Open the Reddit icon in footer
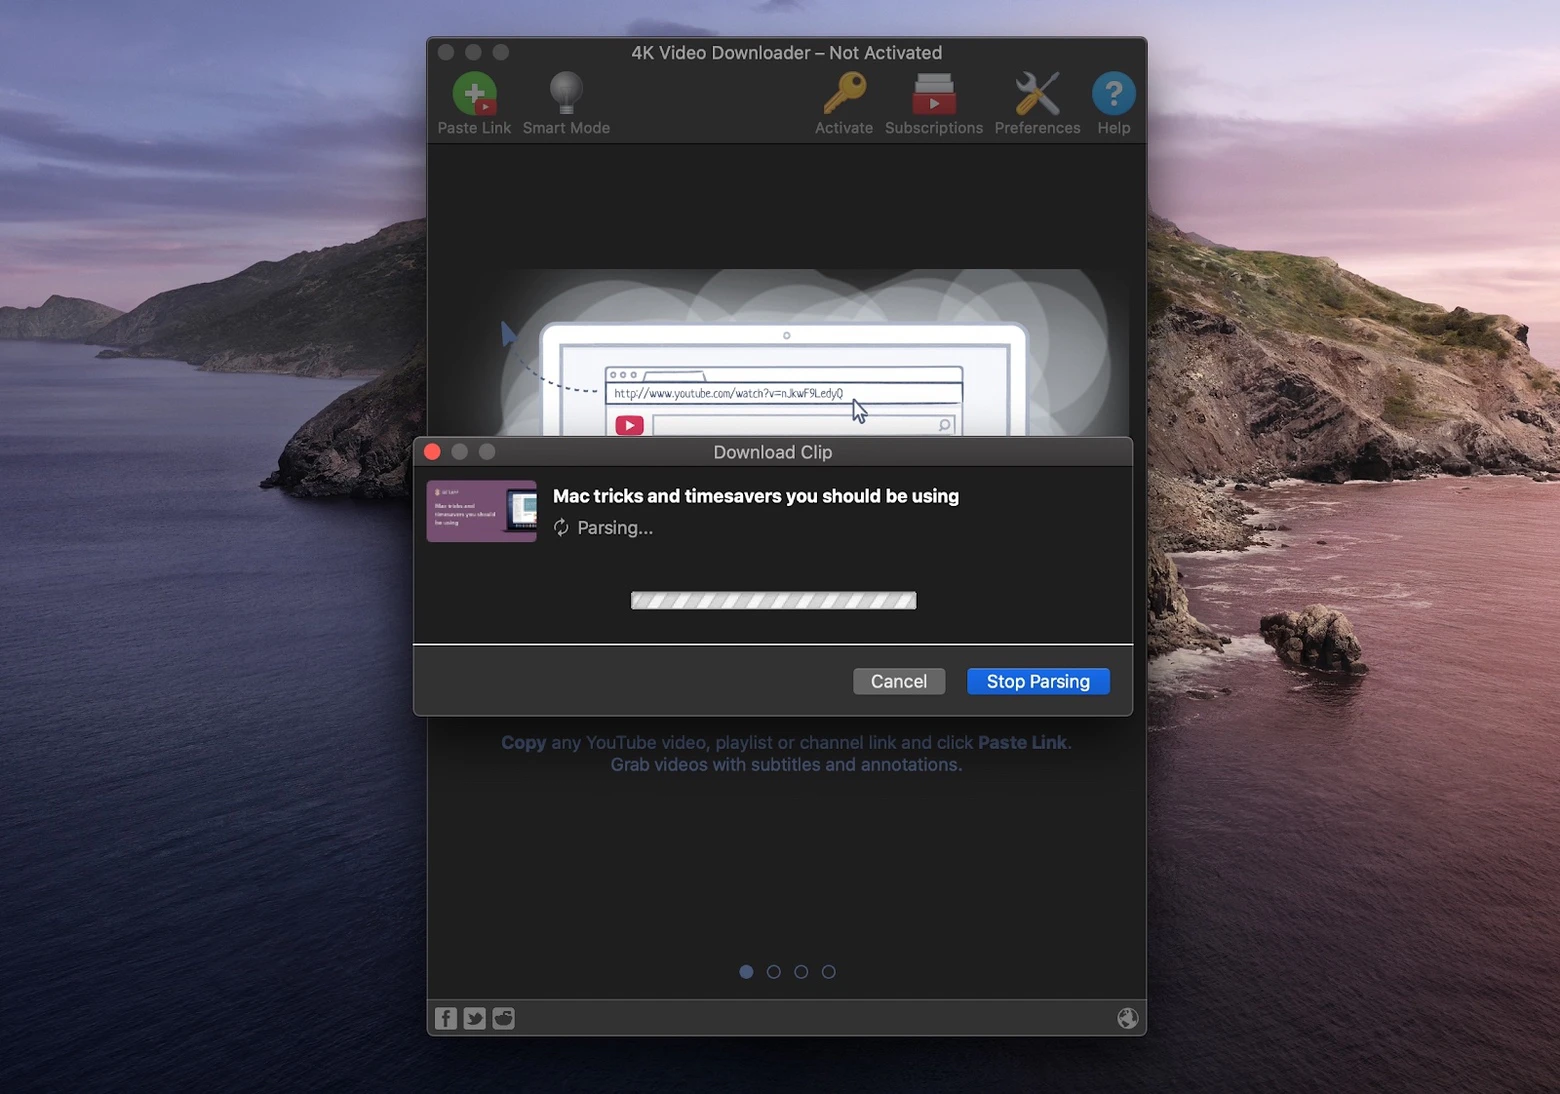This screenshot has height=1094, width=1560. pos(503,1018)
